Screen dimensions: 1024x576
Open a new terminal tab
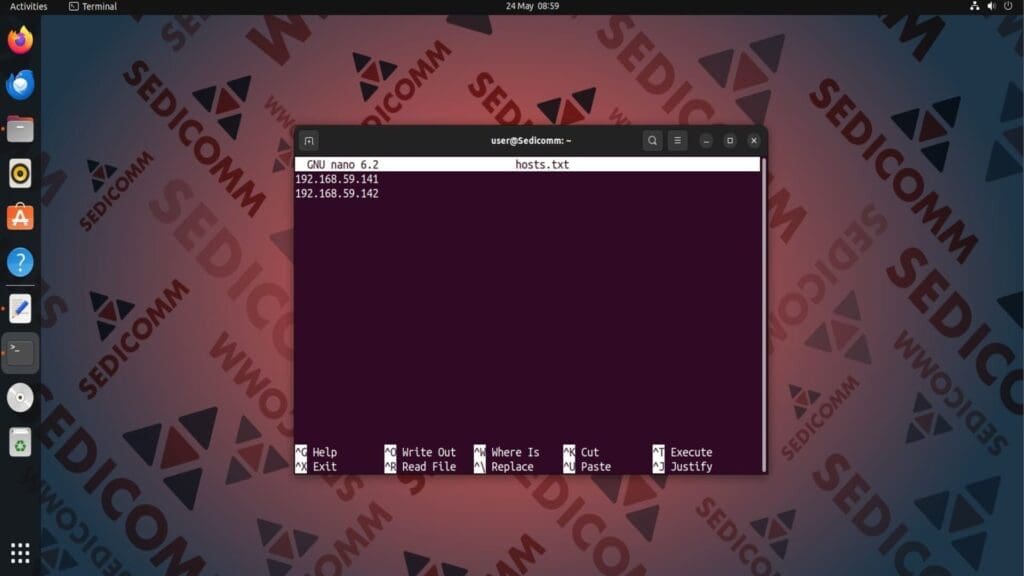(x=310, y=140)
